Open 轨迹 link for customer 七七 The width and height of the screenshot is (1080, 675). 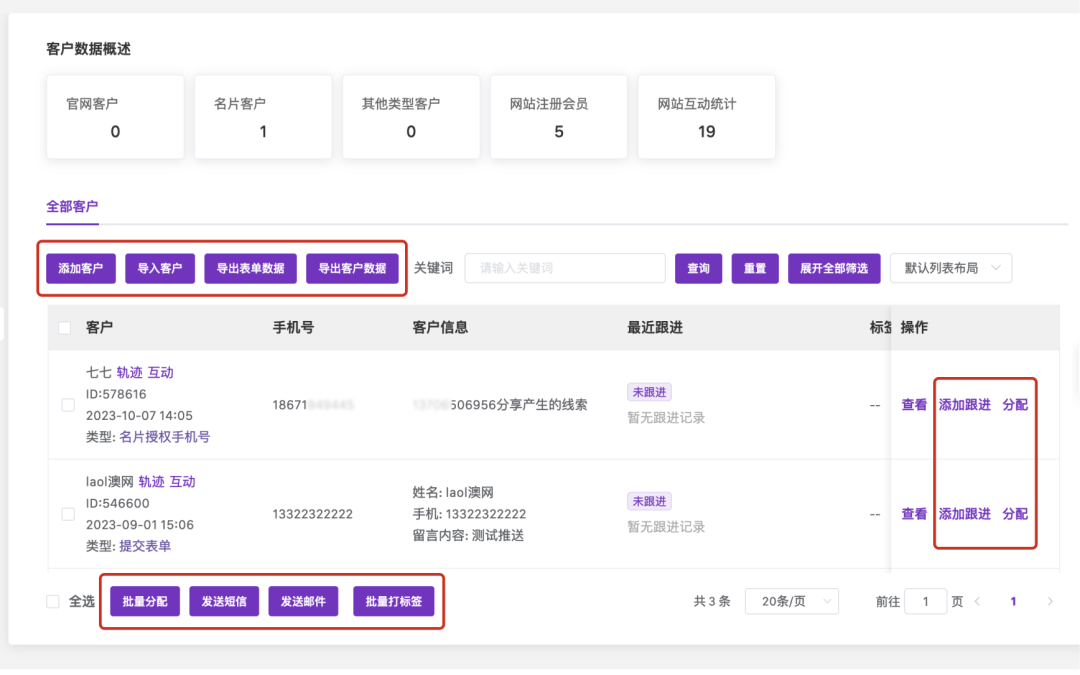pyautogui.click(x=129, y=372)
